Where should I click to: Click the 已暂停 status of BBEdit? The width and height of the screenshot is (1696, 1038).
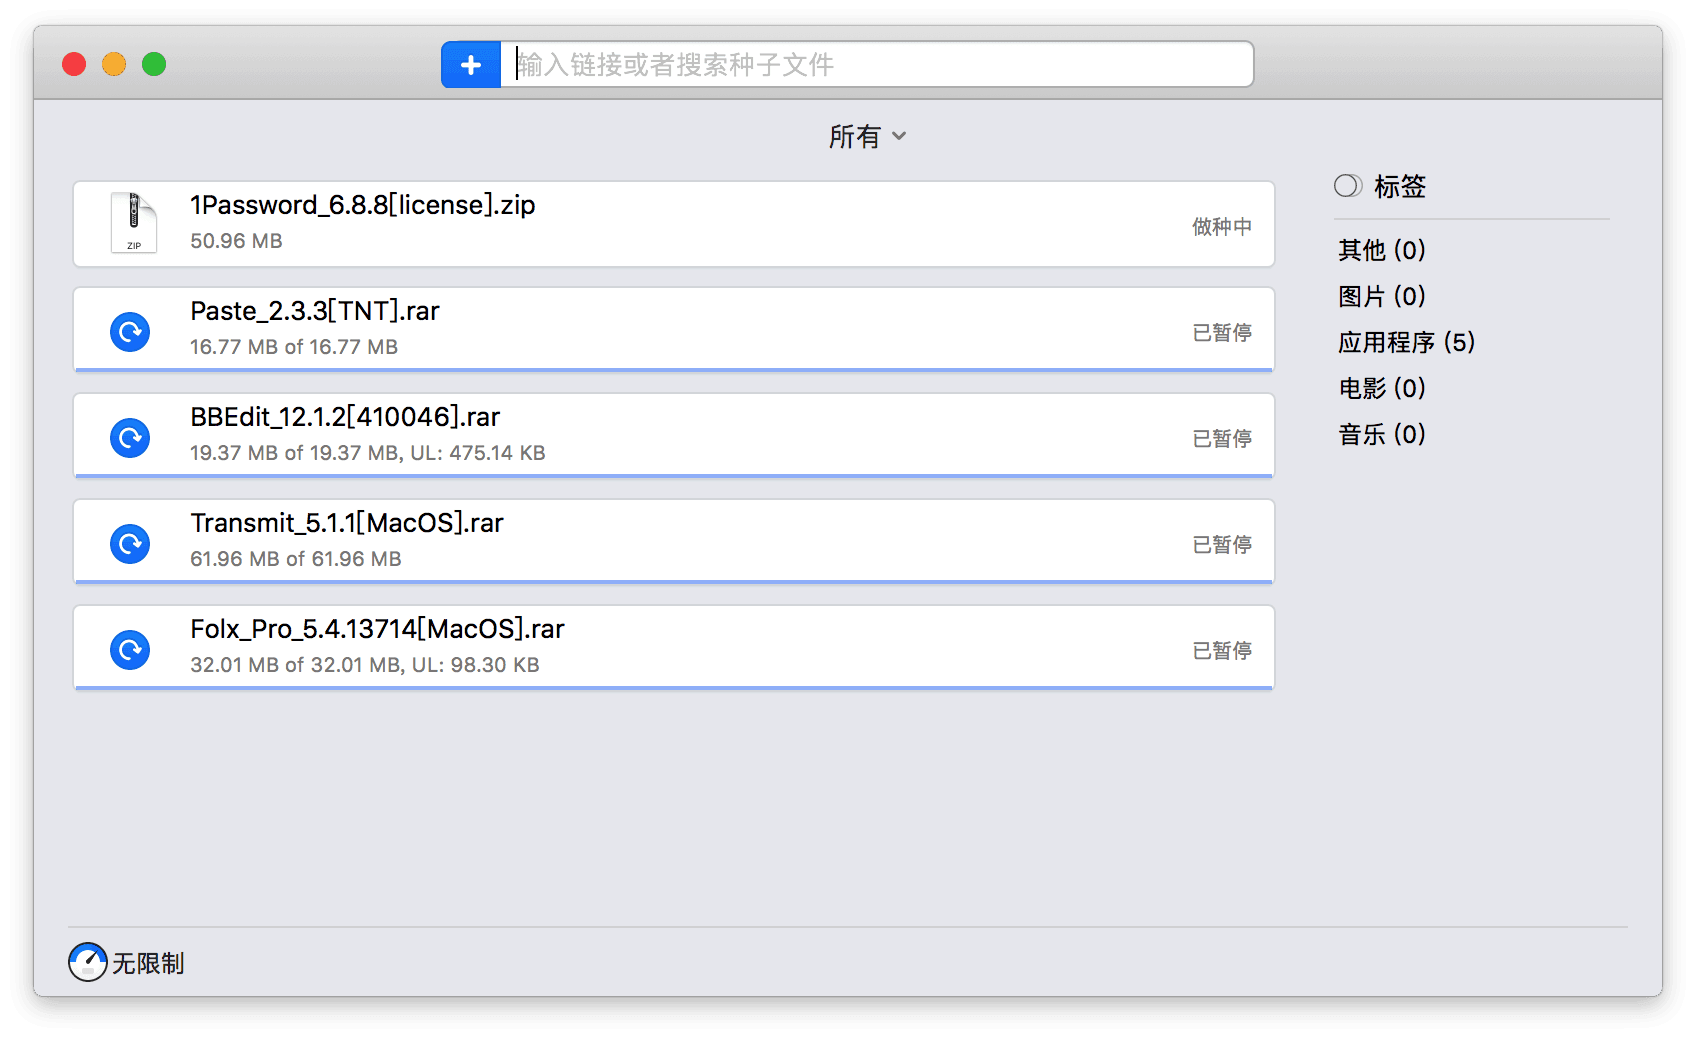tap(1222, 439)
